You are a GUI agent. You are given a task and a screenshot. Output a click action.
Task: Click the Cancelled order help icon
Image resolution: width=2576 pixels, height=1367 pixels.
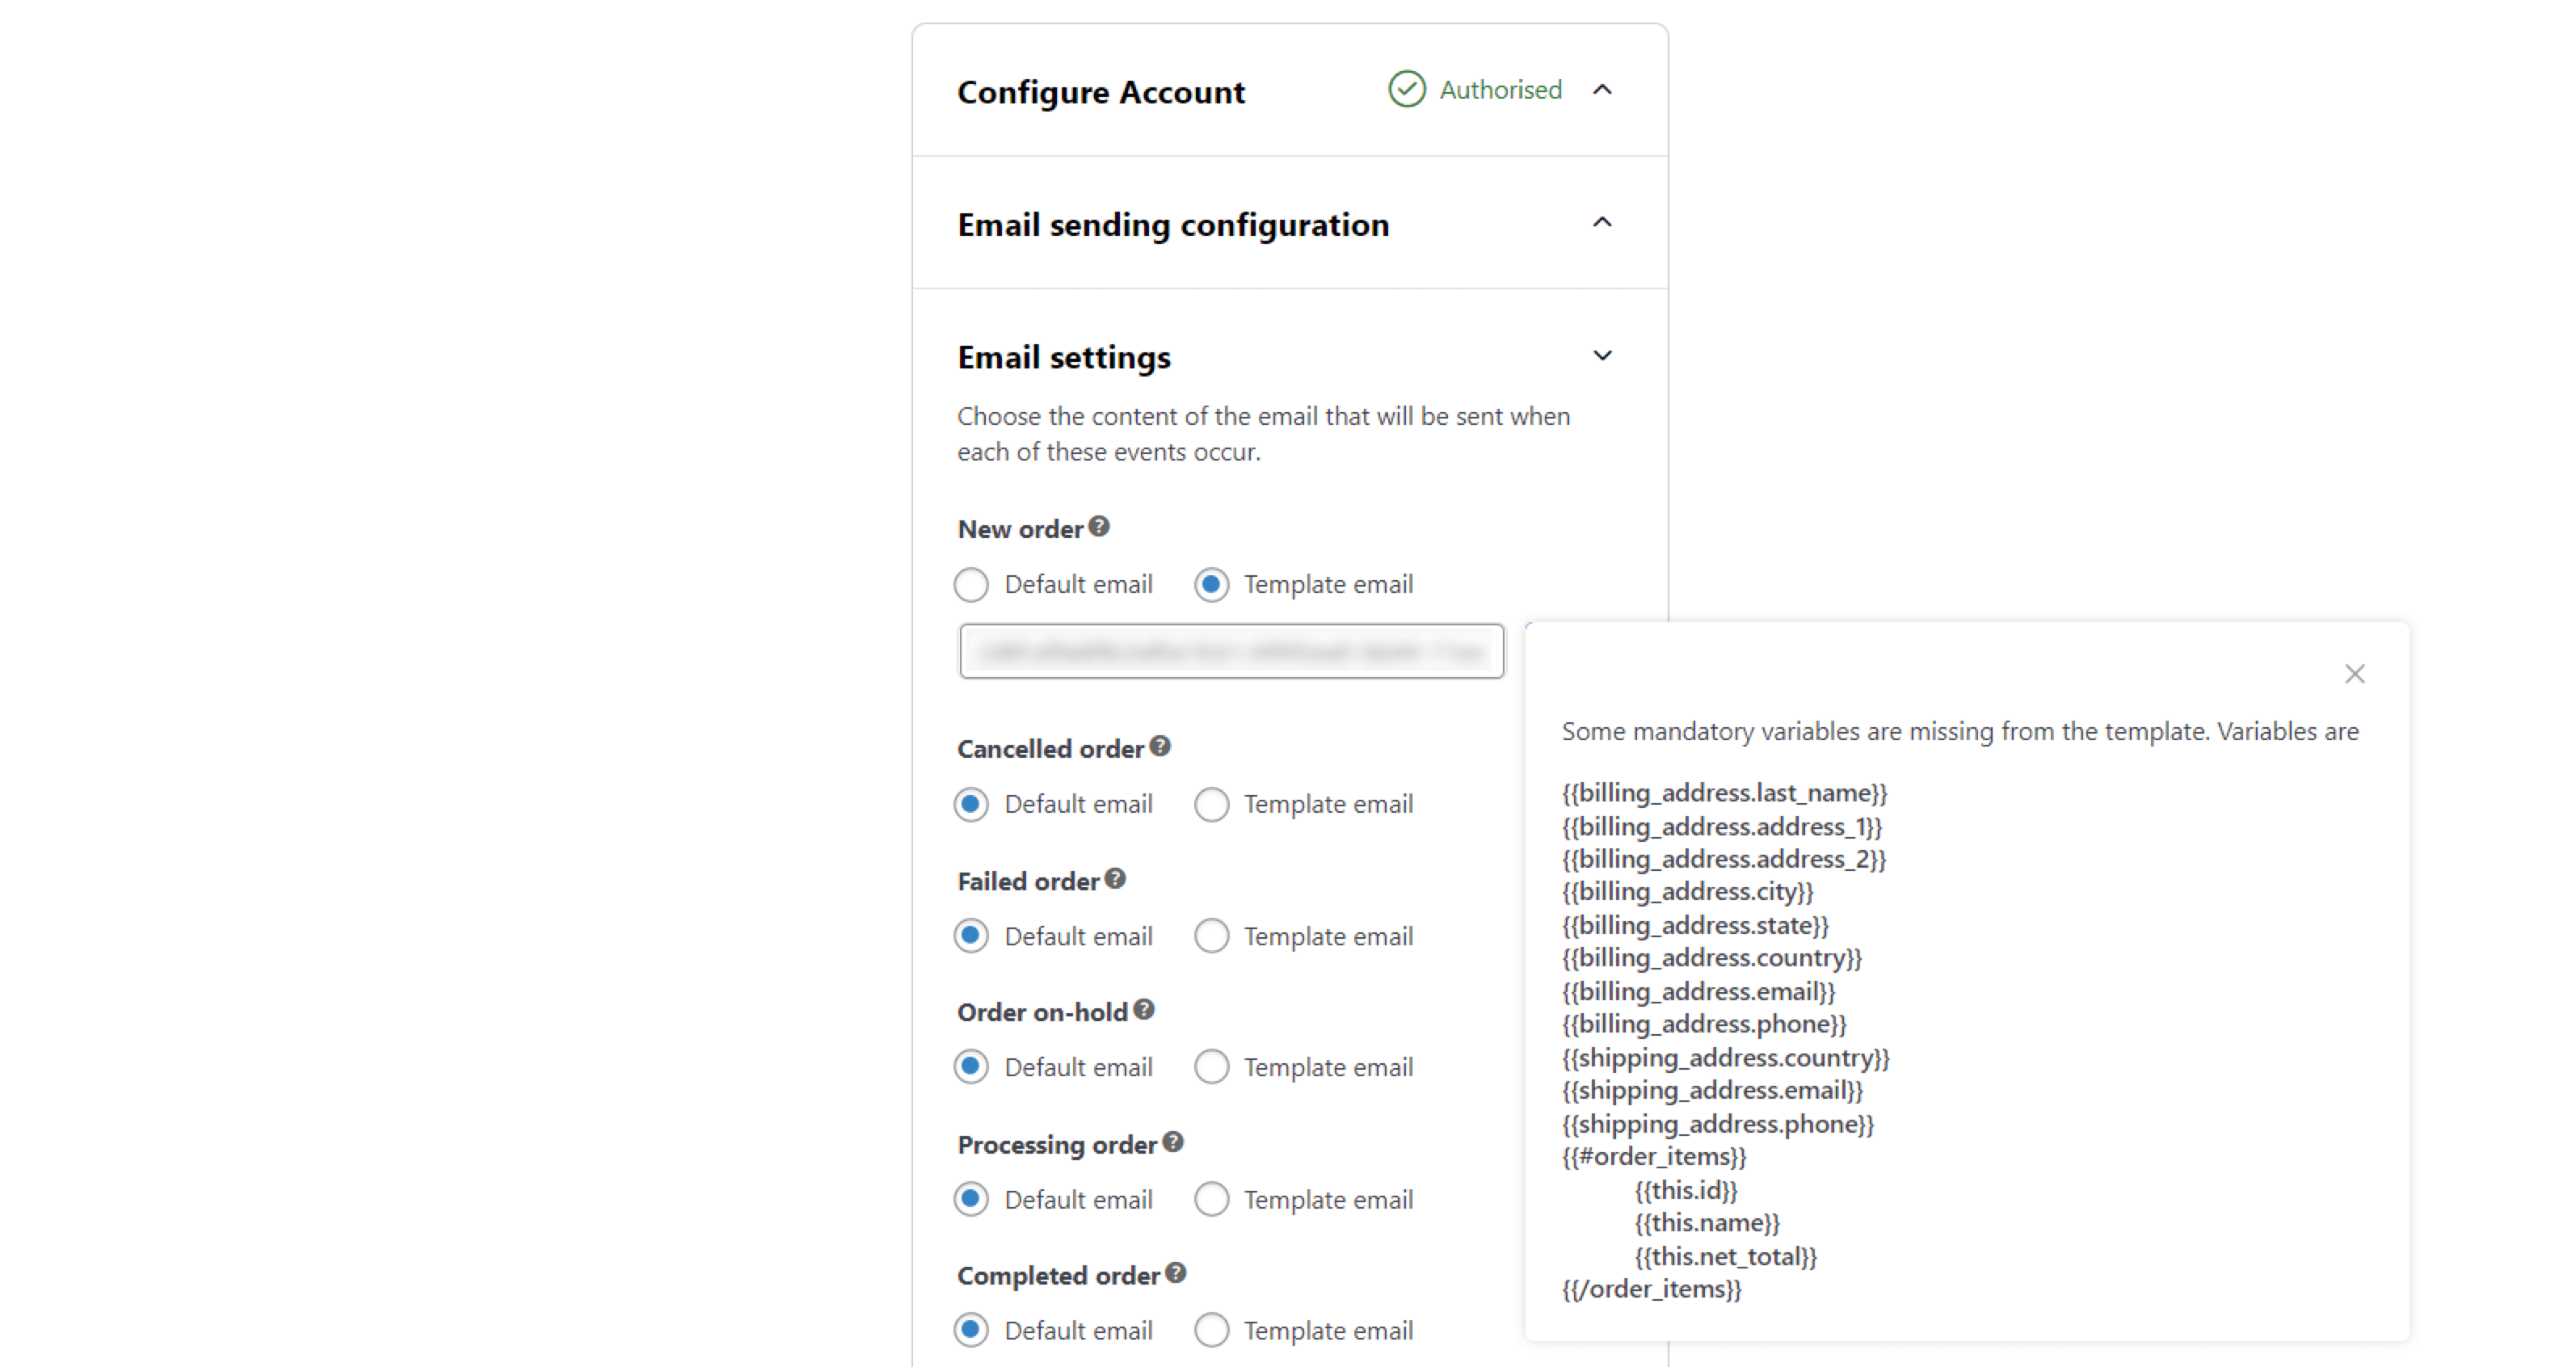tap(1160, 746)
